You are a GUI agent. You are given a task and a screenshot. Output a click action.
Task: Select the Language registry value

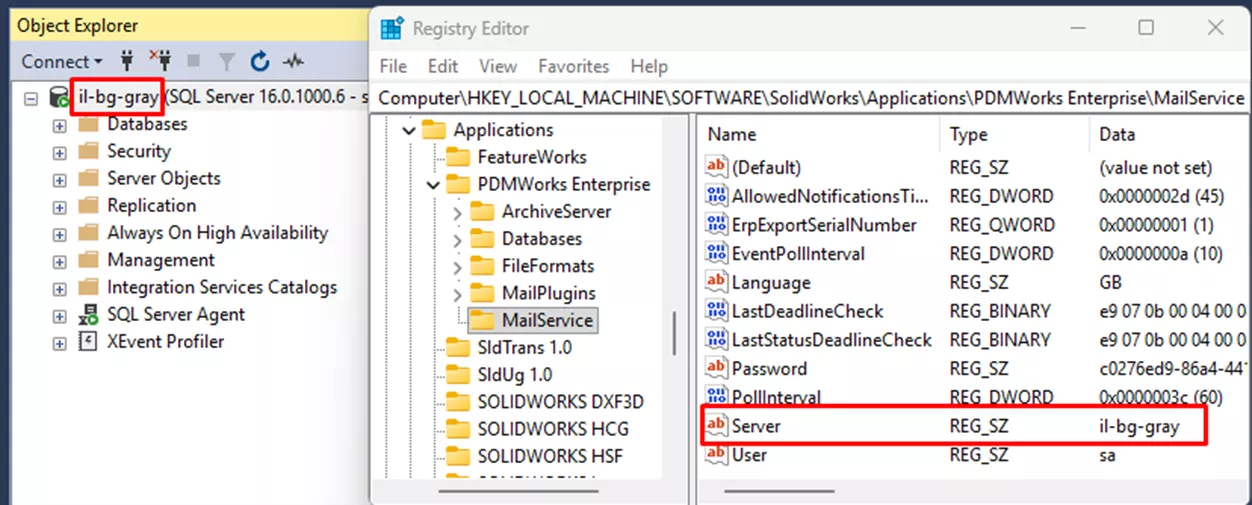coord(771,283)
